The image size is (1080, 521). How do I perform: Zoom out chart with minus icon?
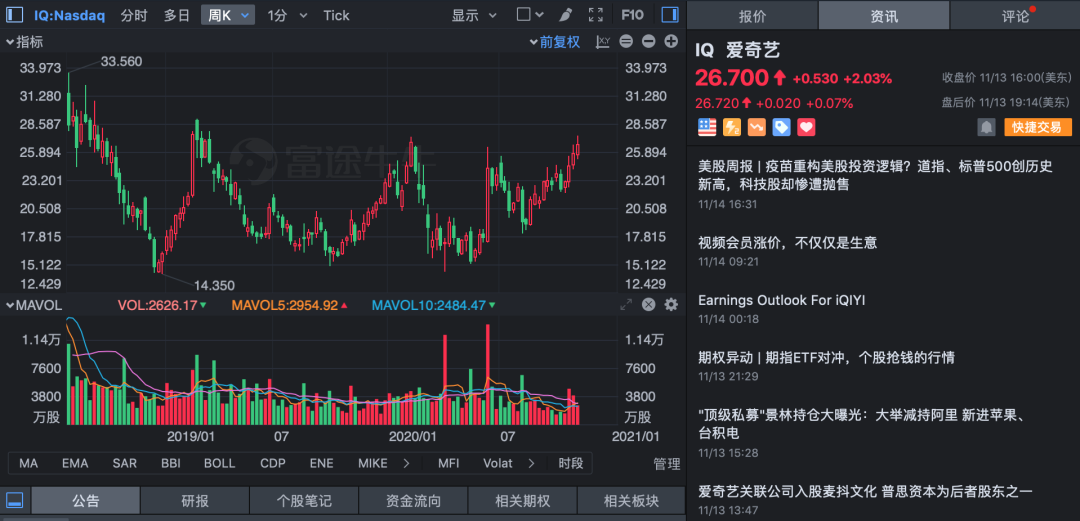point(648,41)
